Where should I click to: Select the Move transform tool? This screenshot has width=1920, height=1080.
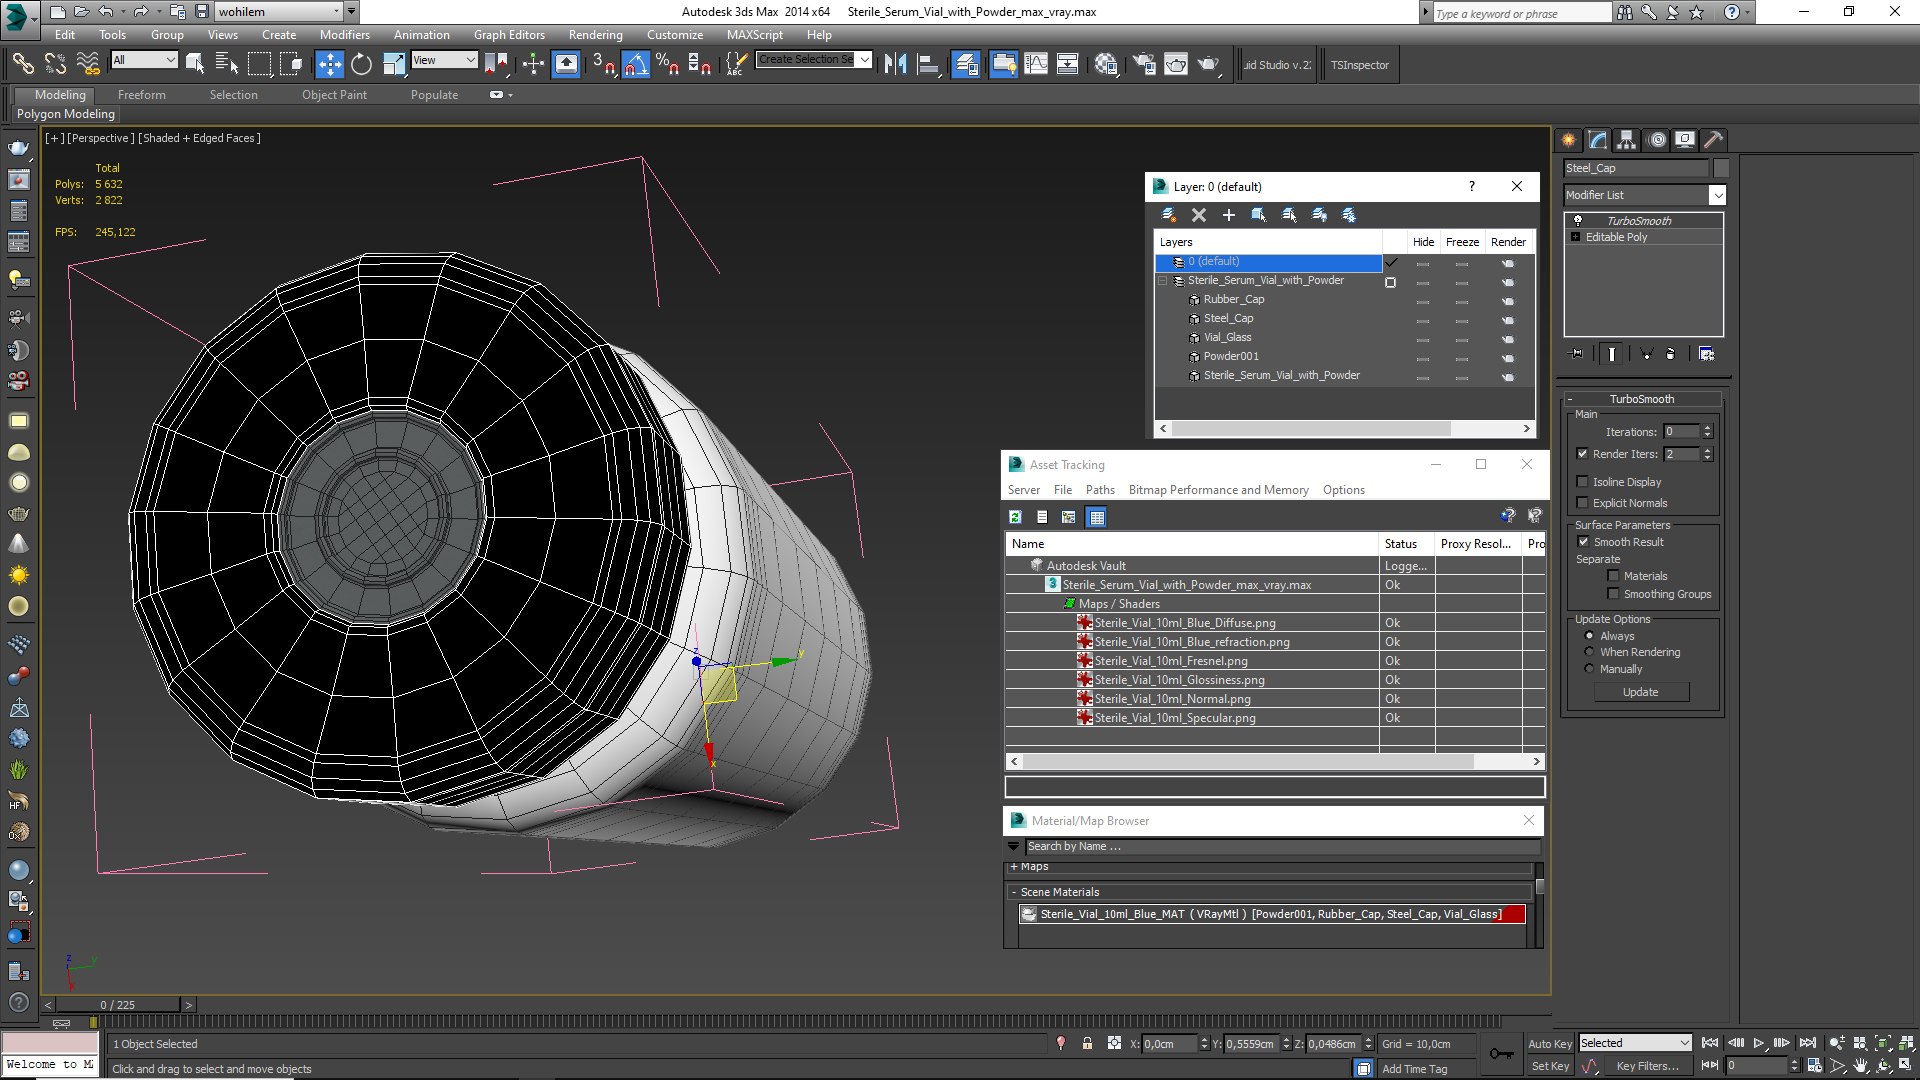coord(329,65)
